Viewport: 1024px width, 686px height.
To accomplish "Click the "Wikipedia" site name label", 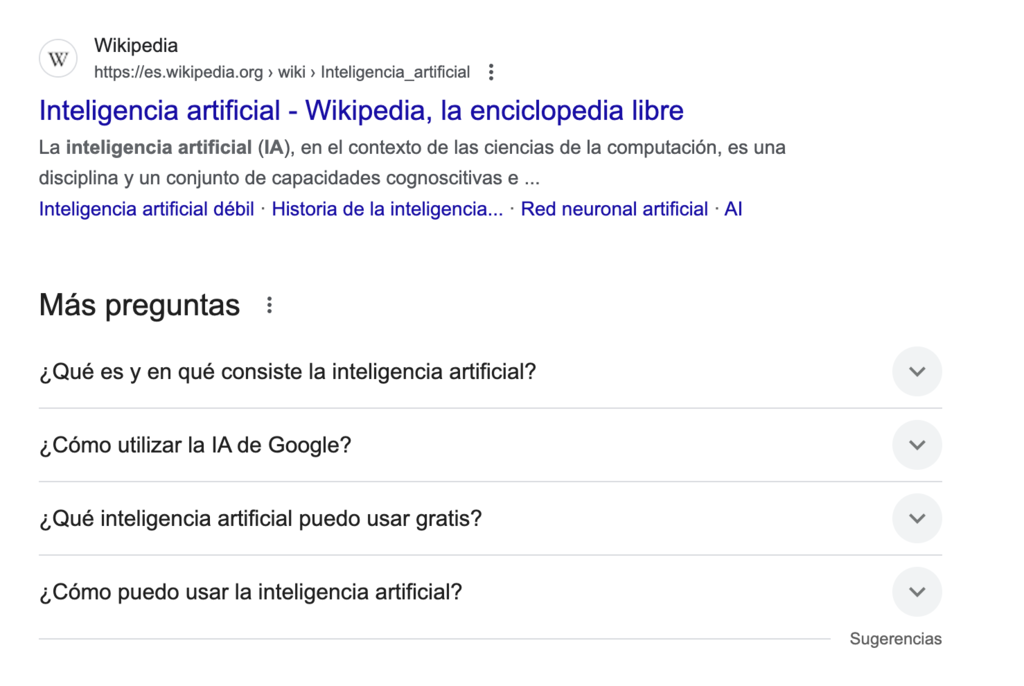I will pos(136,45).
